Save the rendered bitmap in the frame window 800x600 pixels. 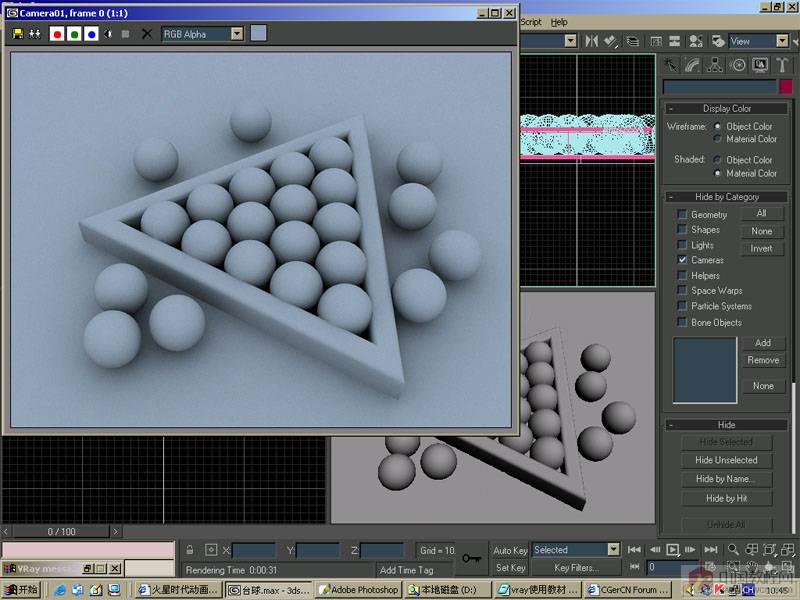(18, 34)
